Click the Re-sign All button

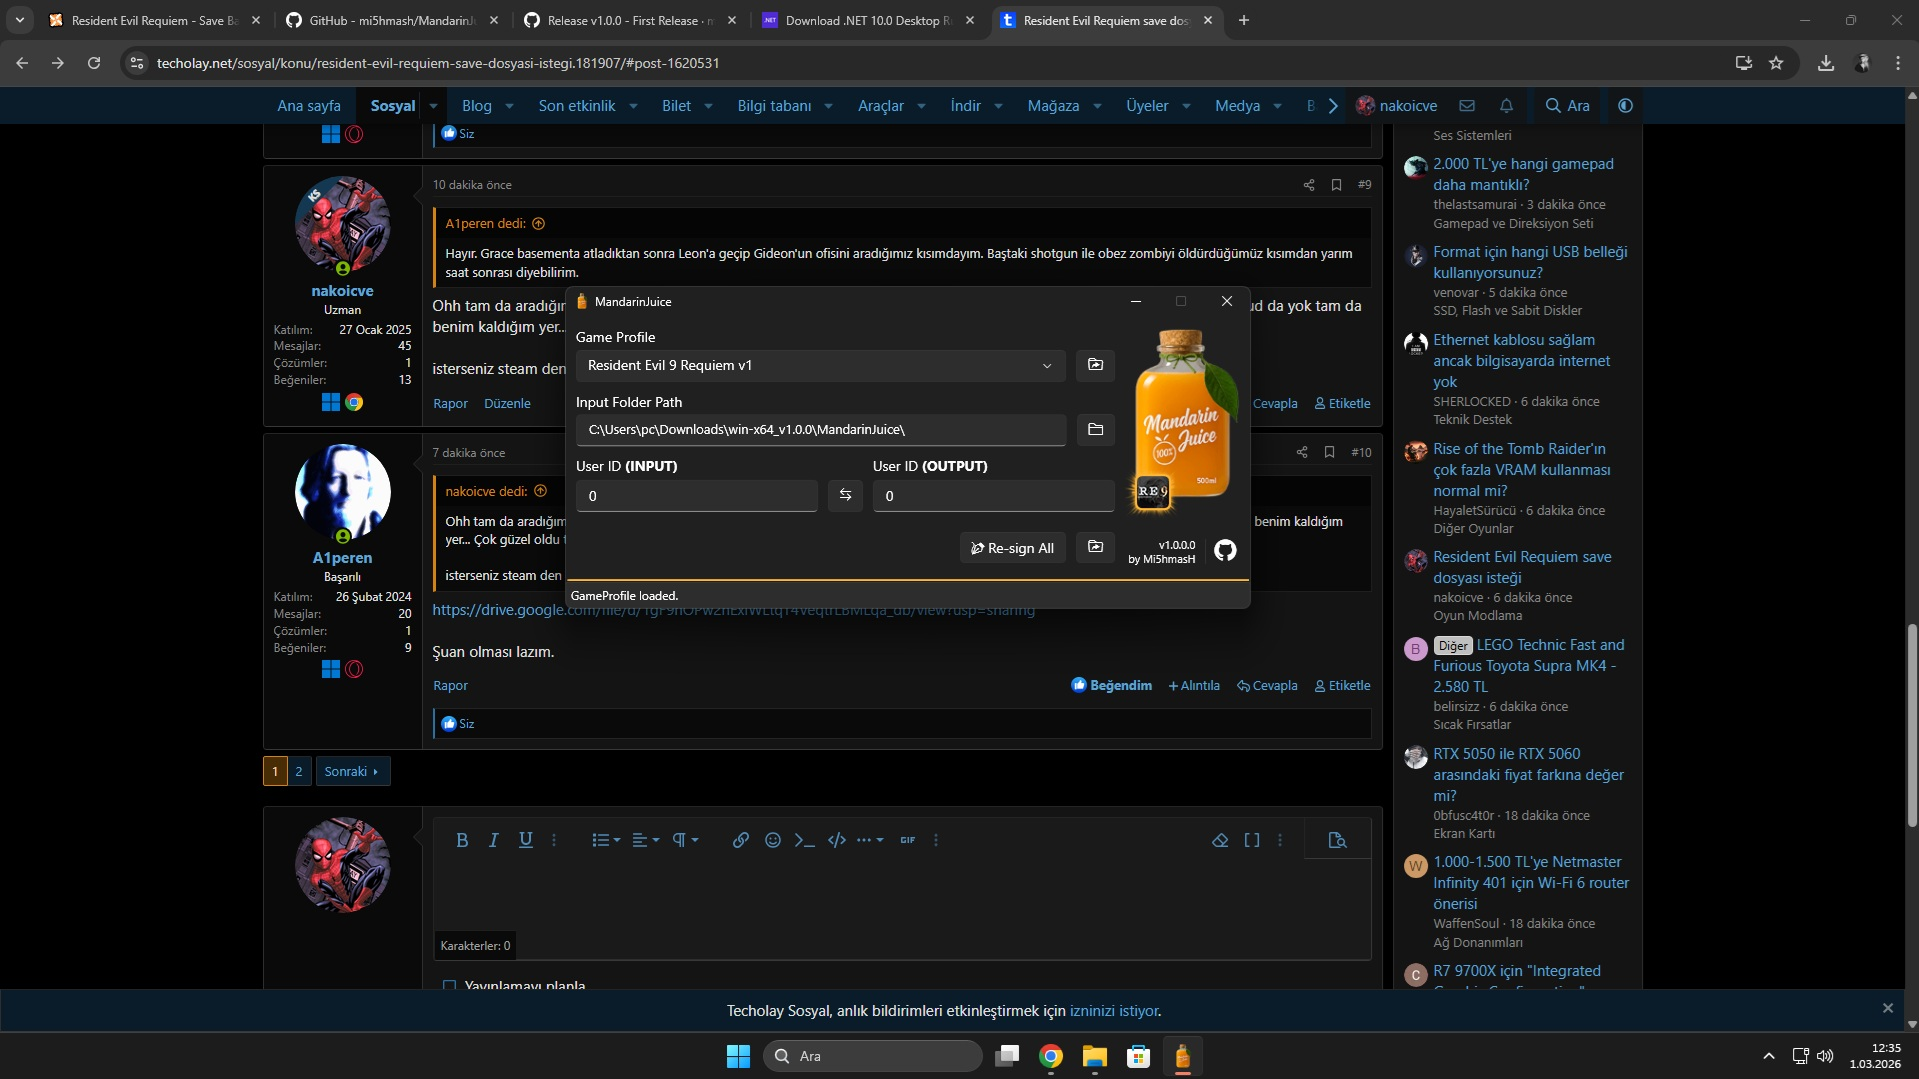[1012, 548]
